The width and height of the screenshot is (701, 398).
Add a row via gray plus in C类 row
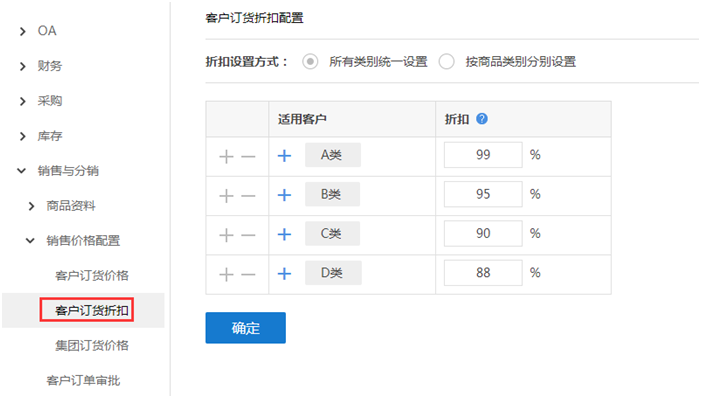[227, 235]
